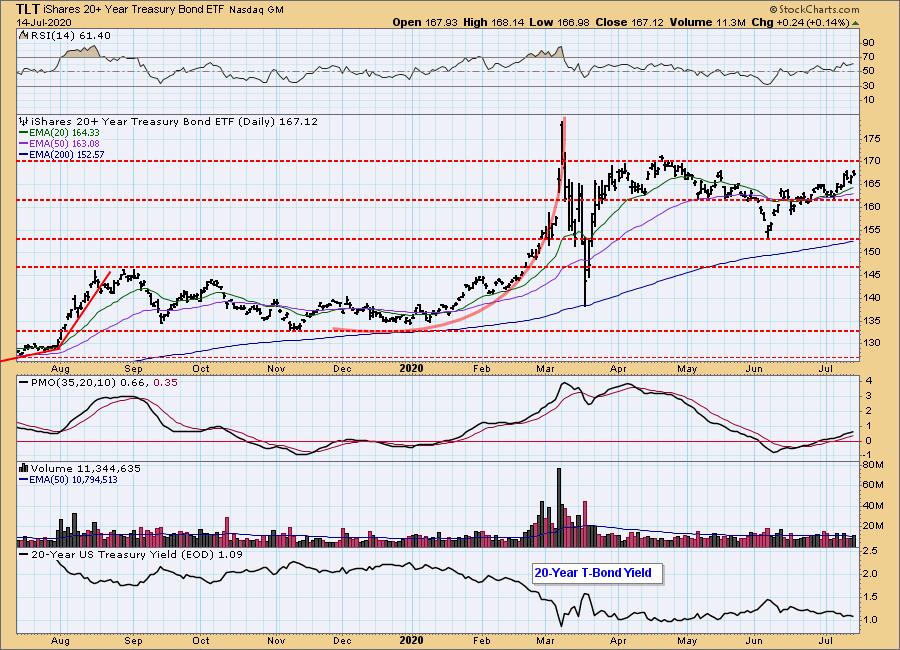Screen dimensions: 900x650
Task: Click the Open 167.93 value
Action: pos(425,22)
